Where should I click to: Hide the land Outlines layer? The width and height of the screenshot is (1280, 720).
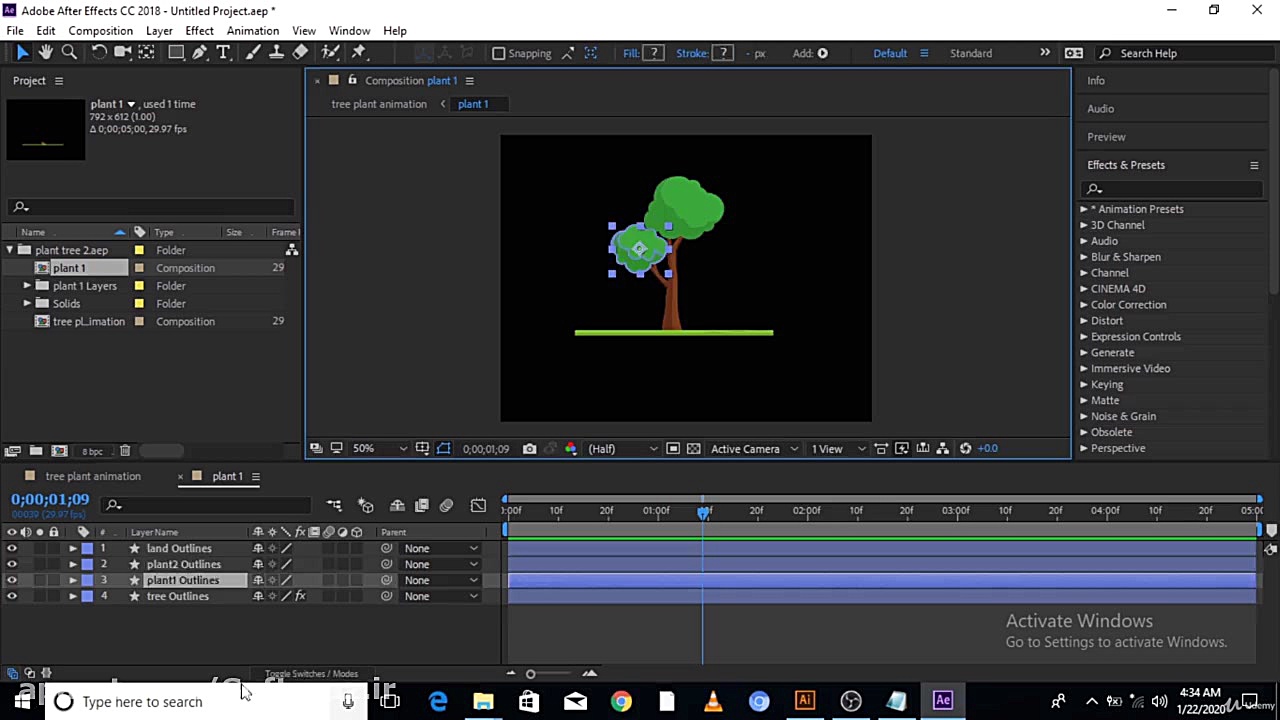[12, 548]
